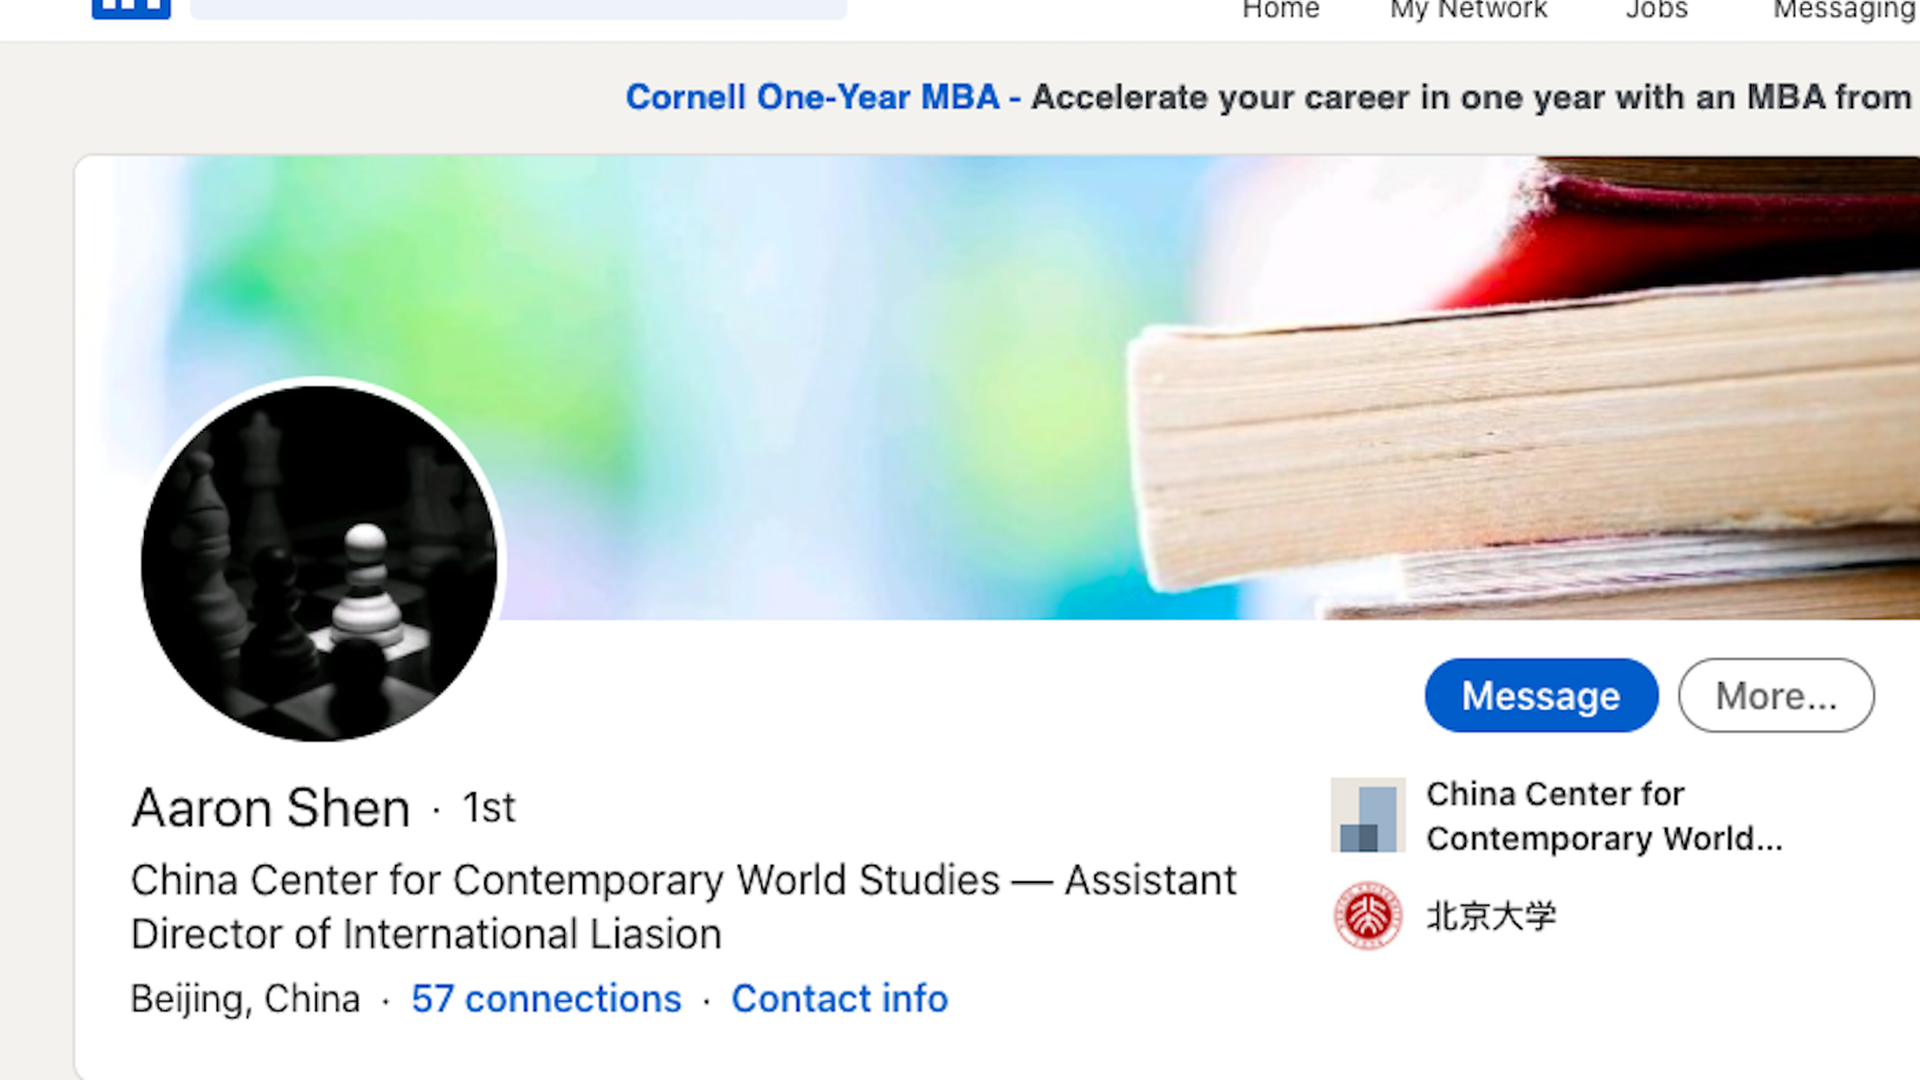This screenshot has width=1920, height=1080.
Task: Click the Cornell One-Year MBA ad link
Action: [x=812, y=97]
